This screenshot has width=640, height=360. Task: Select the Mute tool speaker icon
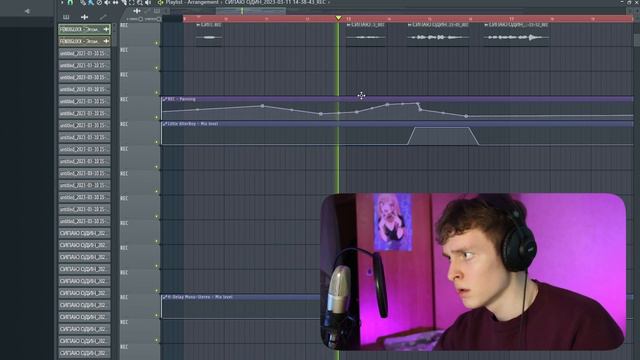(107, 2)
